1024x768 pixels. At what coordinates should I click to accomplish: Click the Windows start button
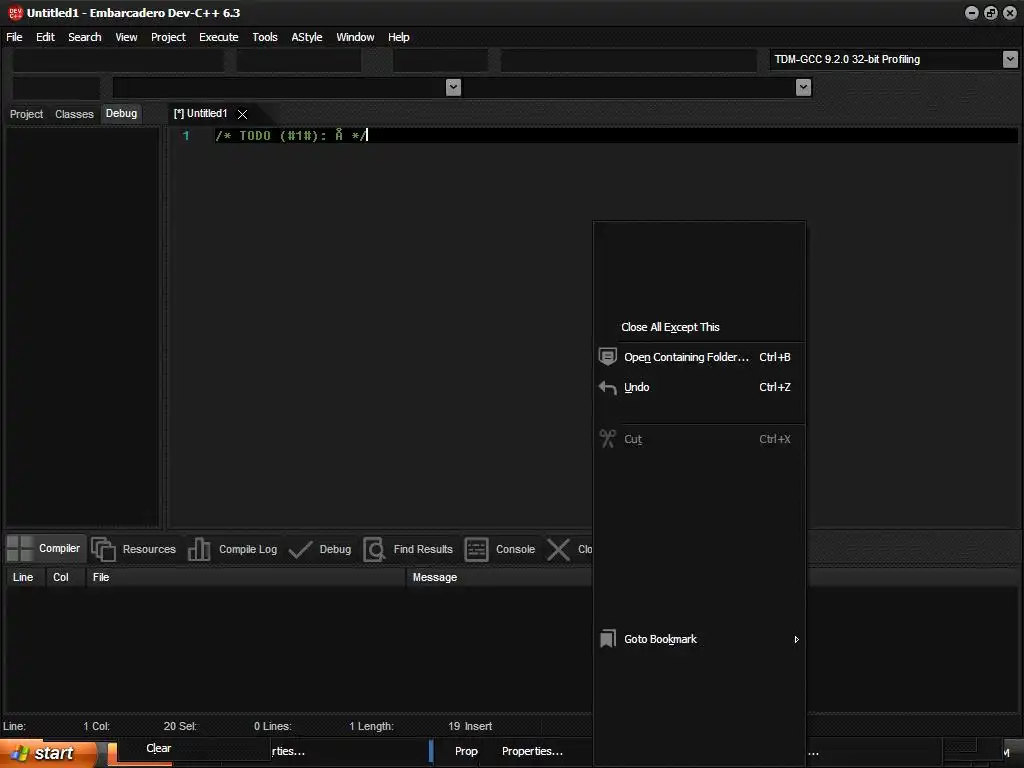tap(48, 753)
